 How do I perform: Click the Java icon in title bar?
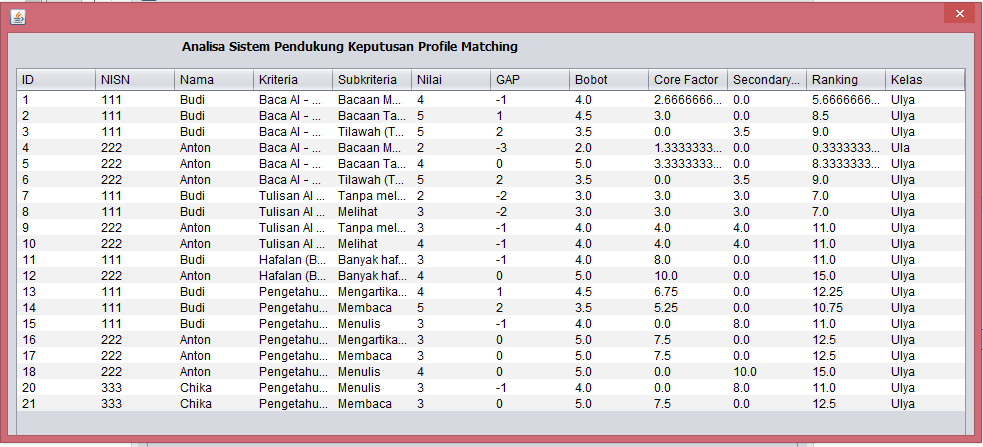click(x=18, y=17)
